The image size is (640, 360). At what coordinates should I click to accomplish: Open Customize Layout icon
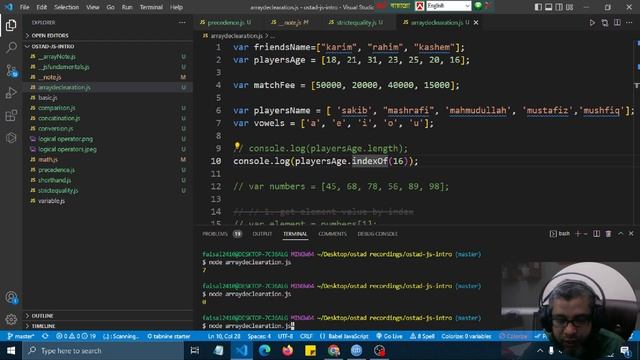[569, 7]
